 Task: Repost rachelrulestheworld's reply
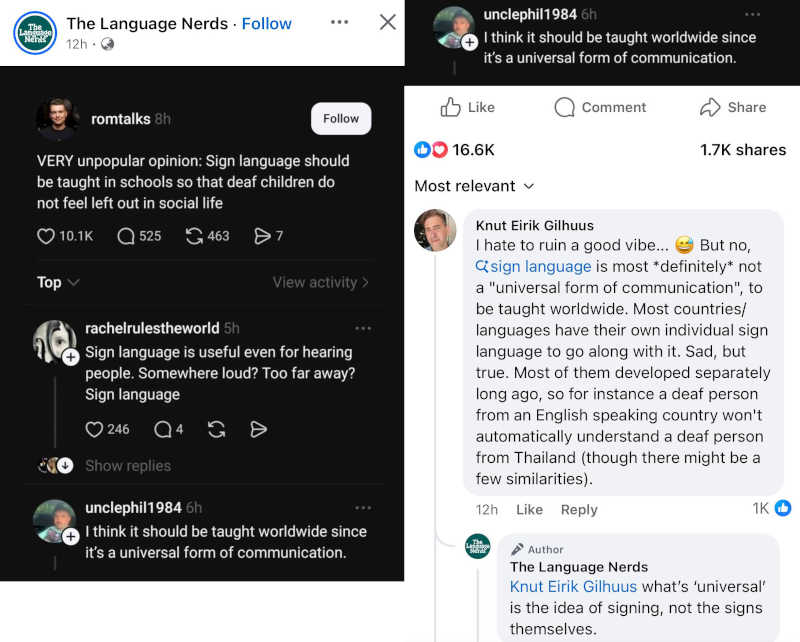(216, 429)
